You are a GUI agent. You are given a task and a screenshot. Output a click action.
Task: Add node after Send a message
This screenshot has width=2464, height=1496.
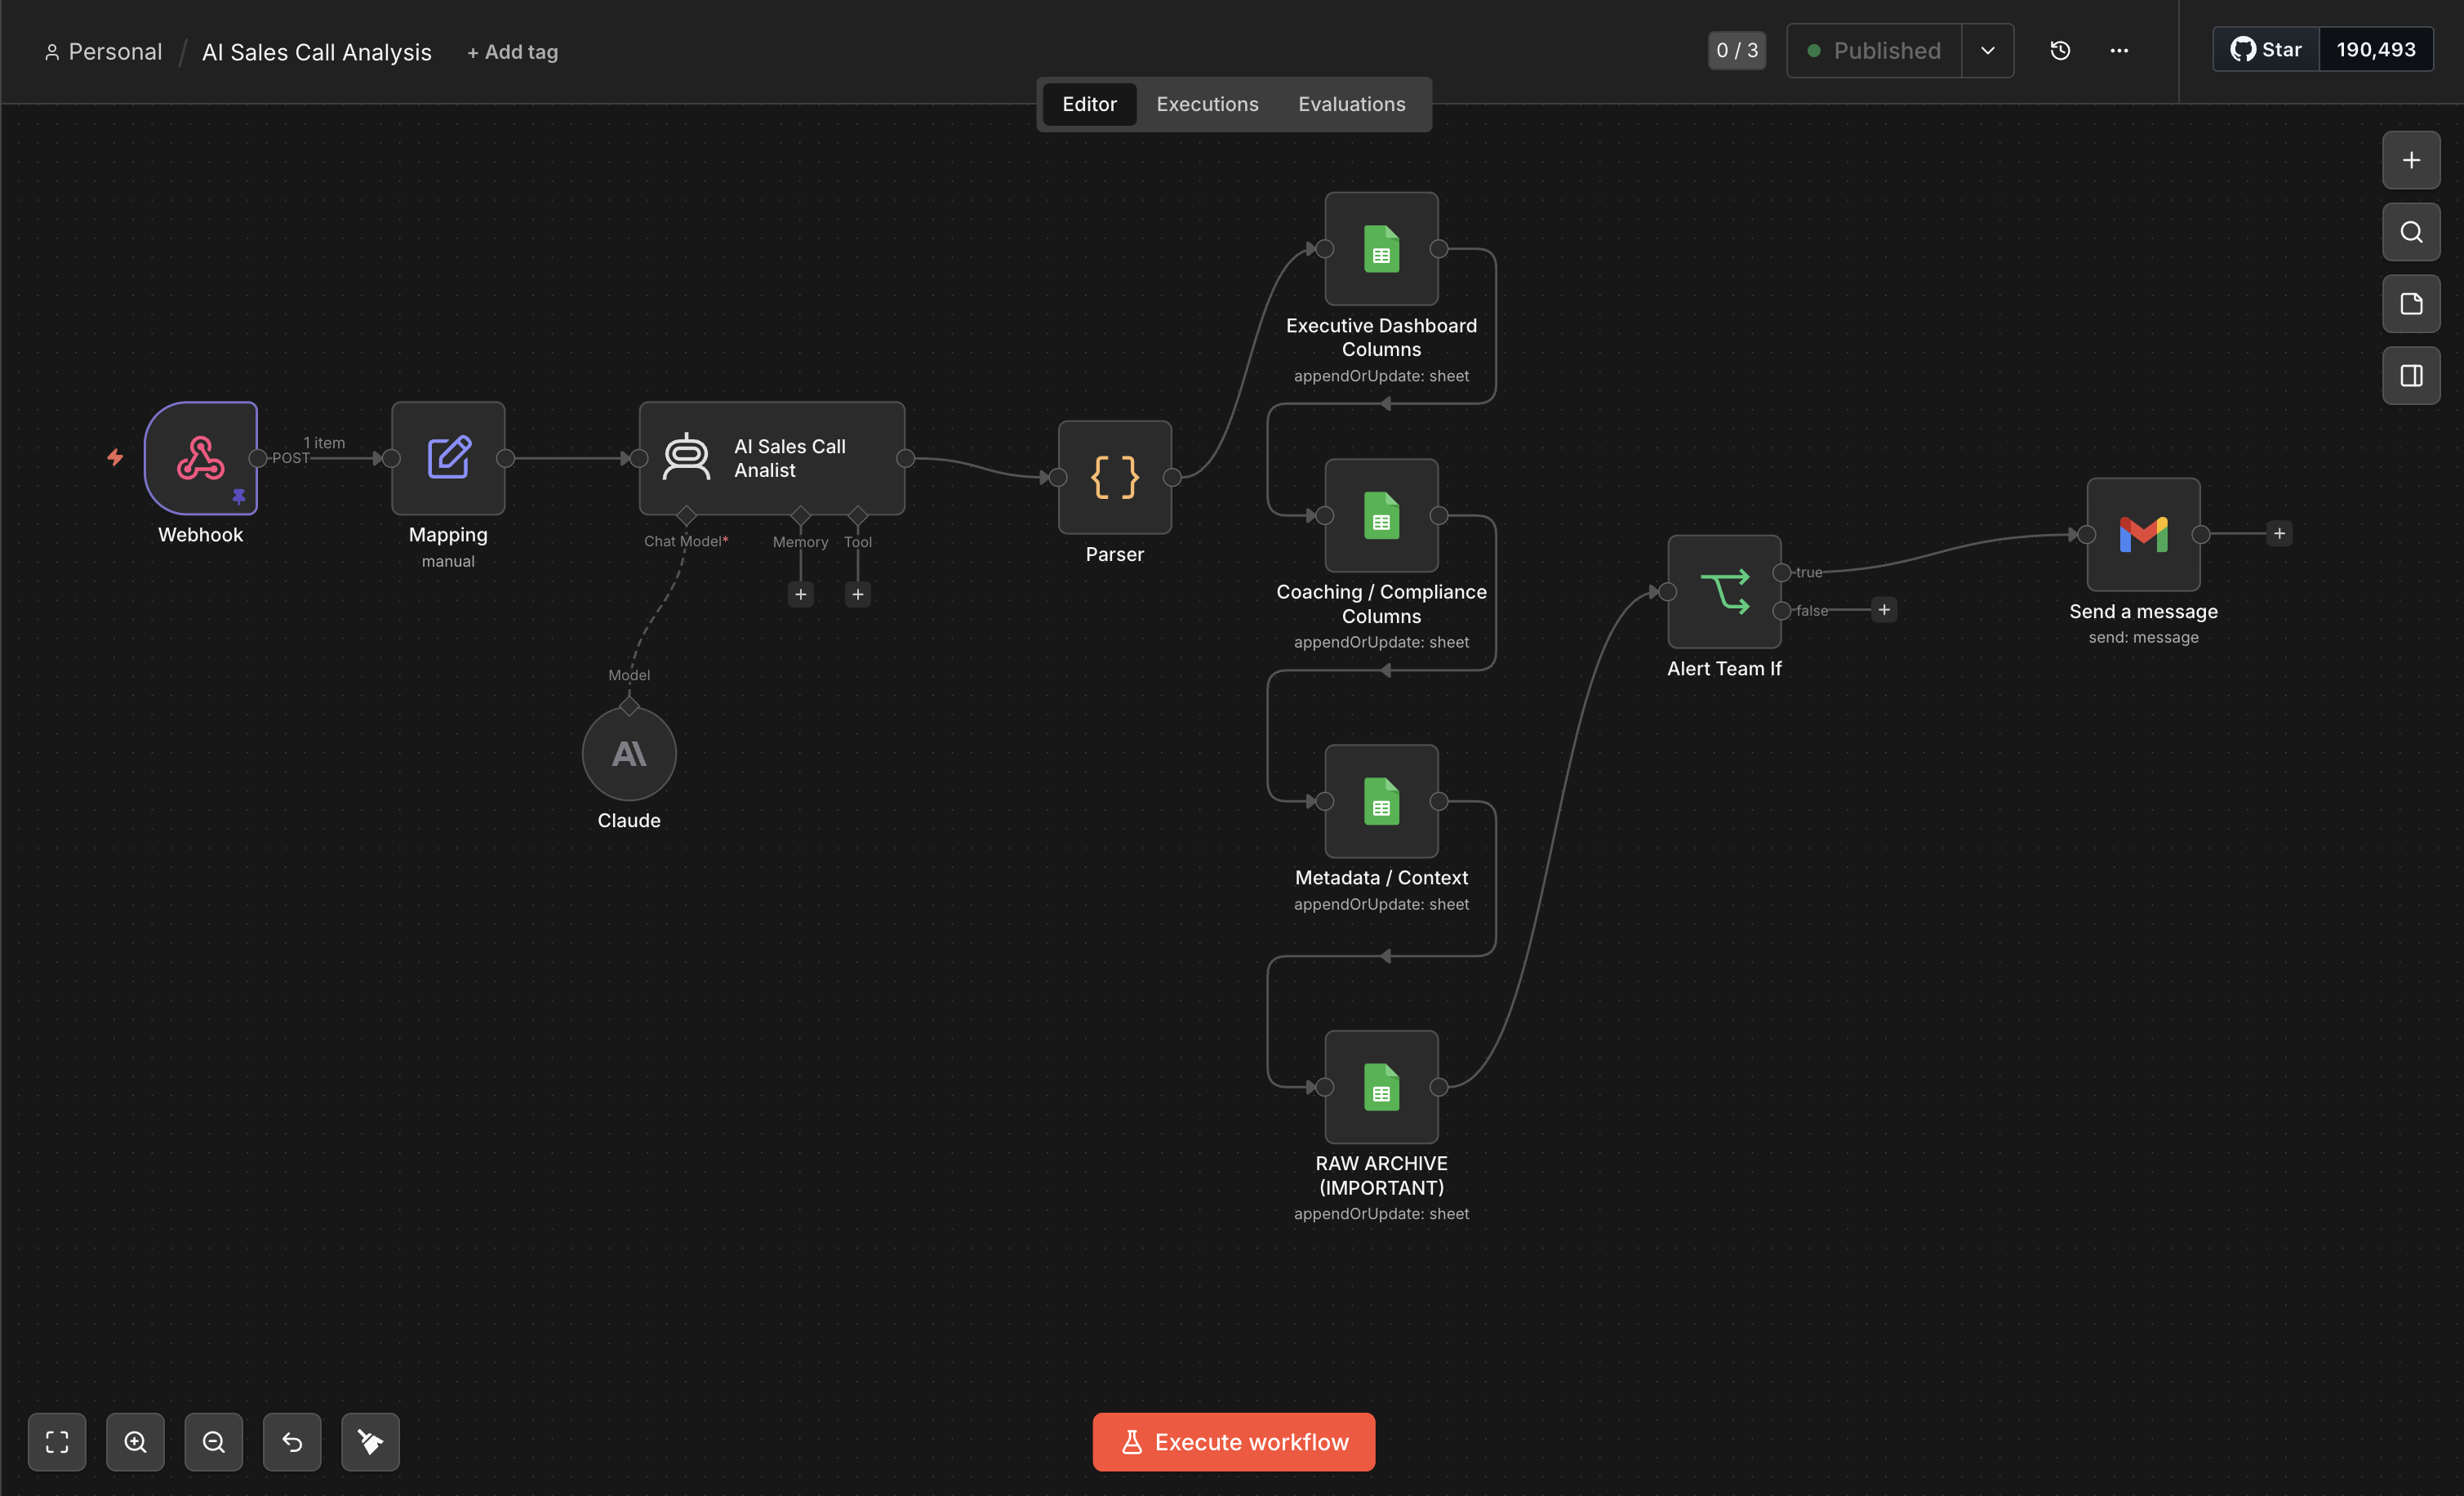[2279, 534]
